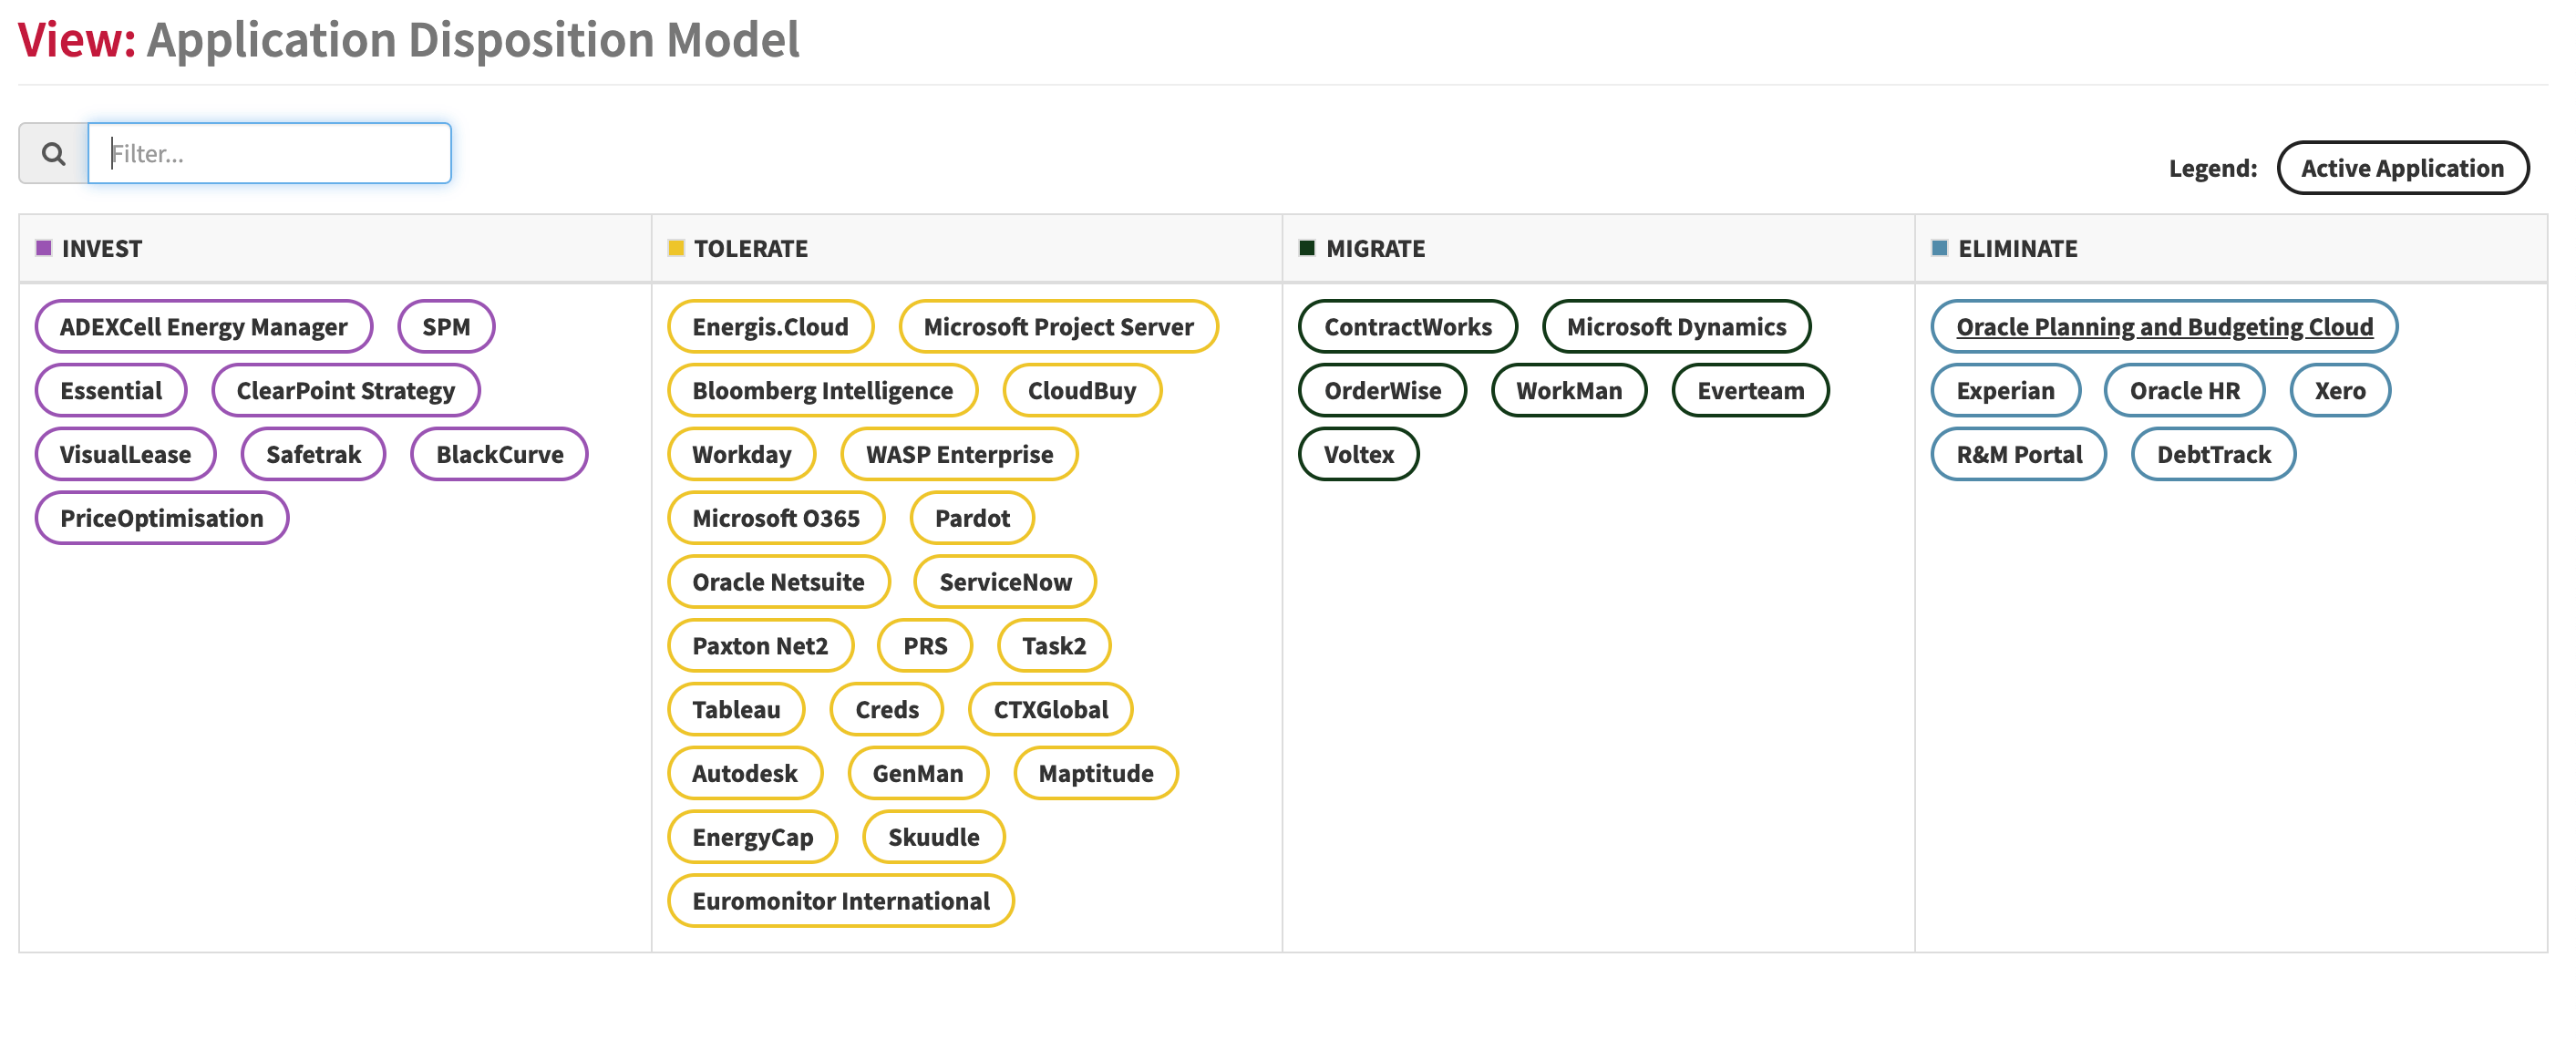The width and height of the screenshot is (2576, 1050).
Task: Open the Workday application
Action: 741,455
